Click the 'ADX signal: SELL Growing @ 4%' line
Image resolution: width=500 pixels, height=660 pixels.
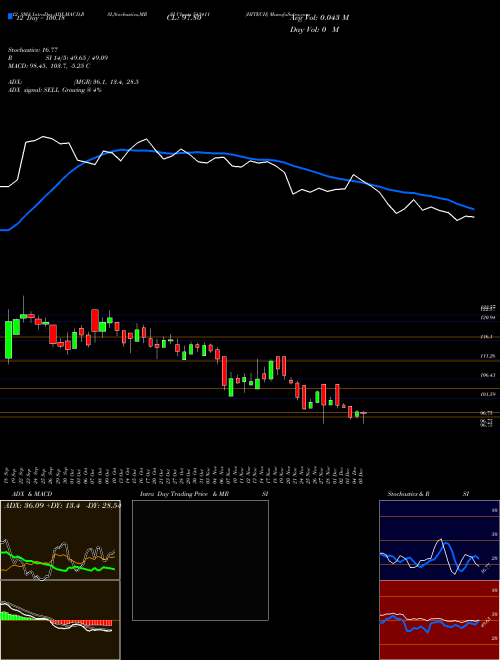55,90
